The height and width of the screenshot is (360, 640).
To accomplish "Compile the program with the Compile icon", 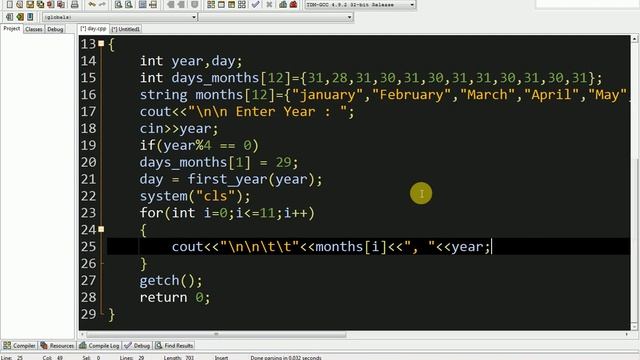I will coord(211,4).
